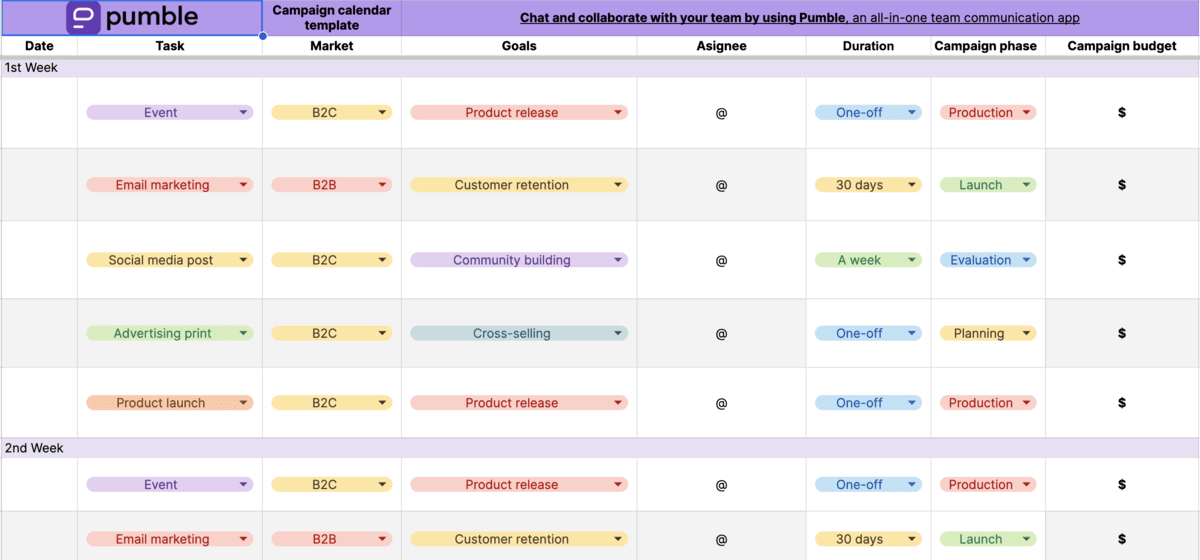This screenshot has width=1200, height=560.
Task: Open the A week duration dropdown
Action: [868, 260]
